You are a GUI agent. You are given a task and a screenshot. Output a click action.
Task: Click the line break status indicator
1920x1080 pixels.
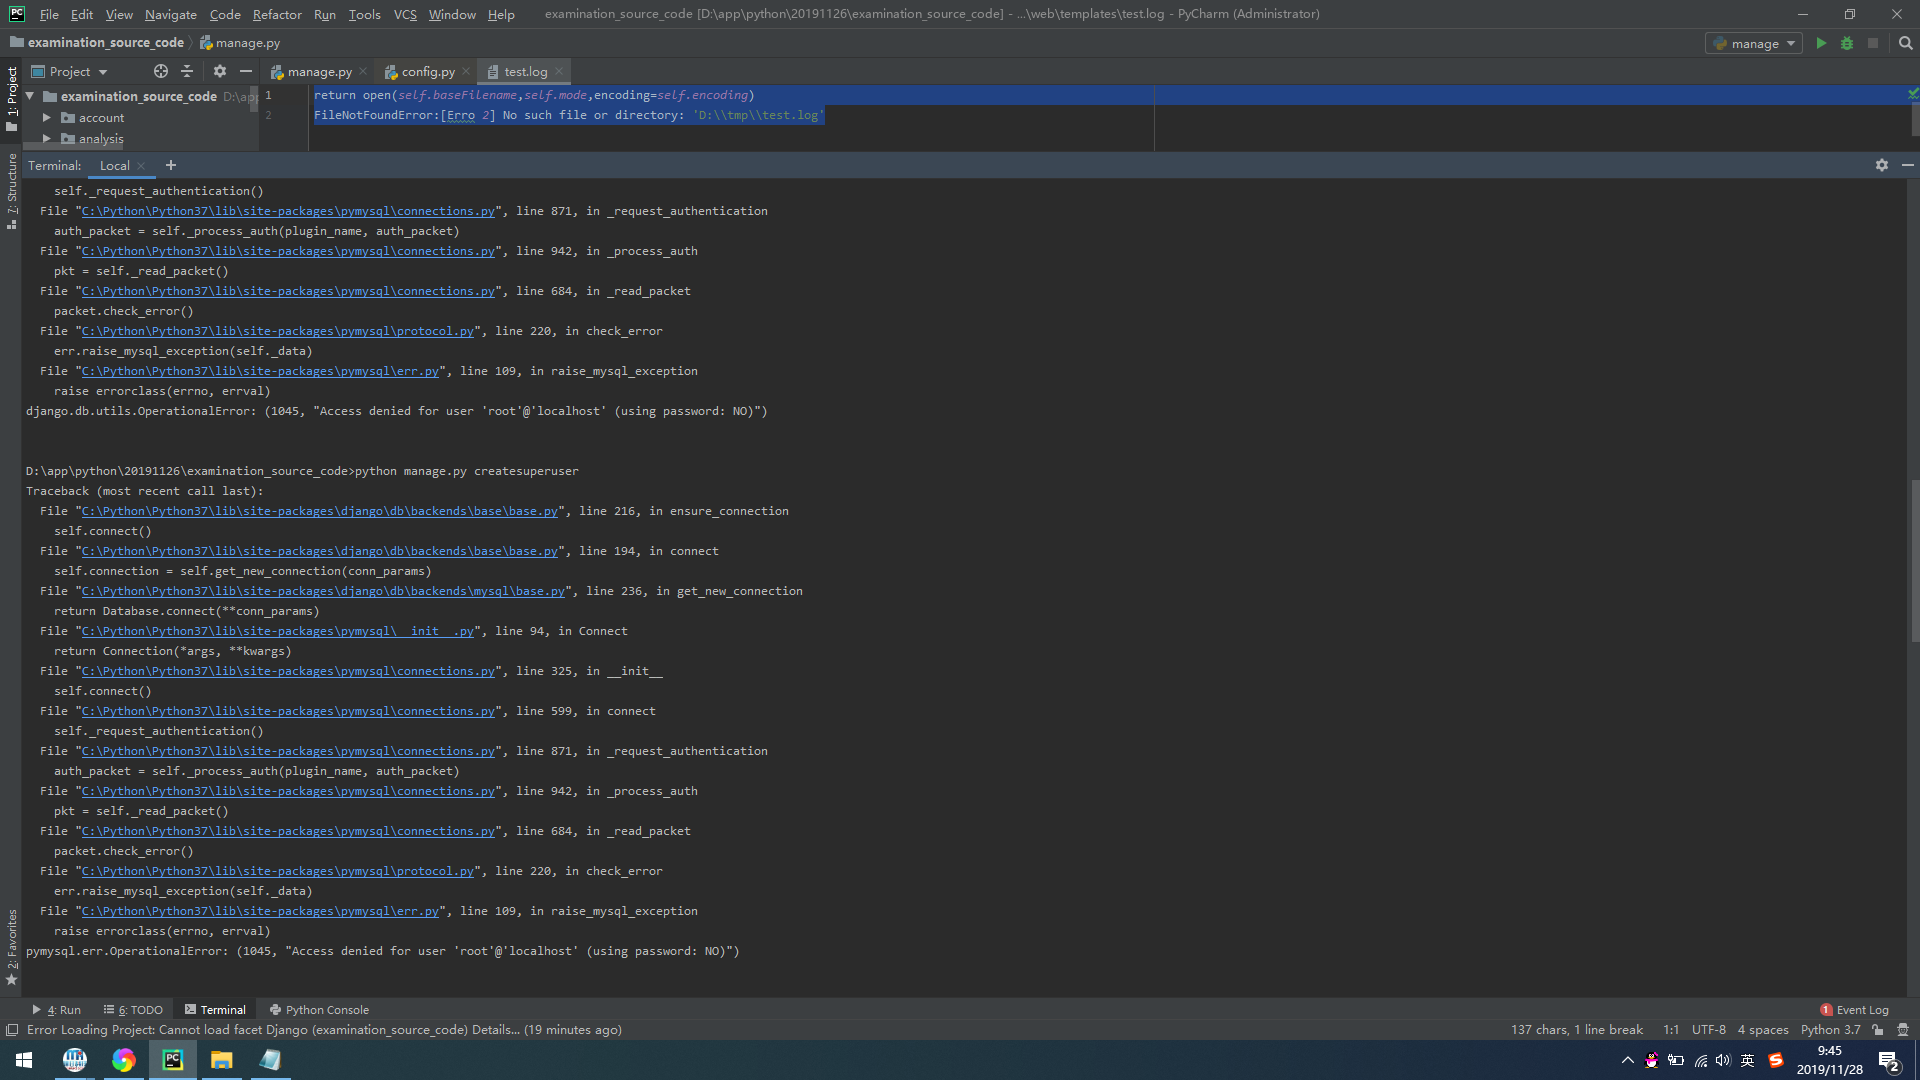pos(1577,1029)
